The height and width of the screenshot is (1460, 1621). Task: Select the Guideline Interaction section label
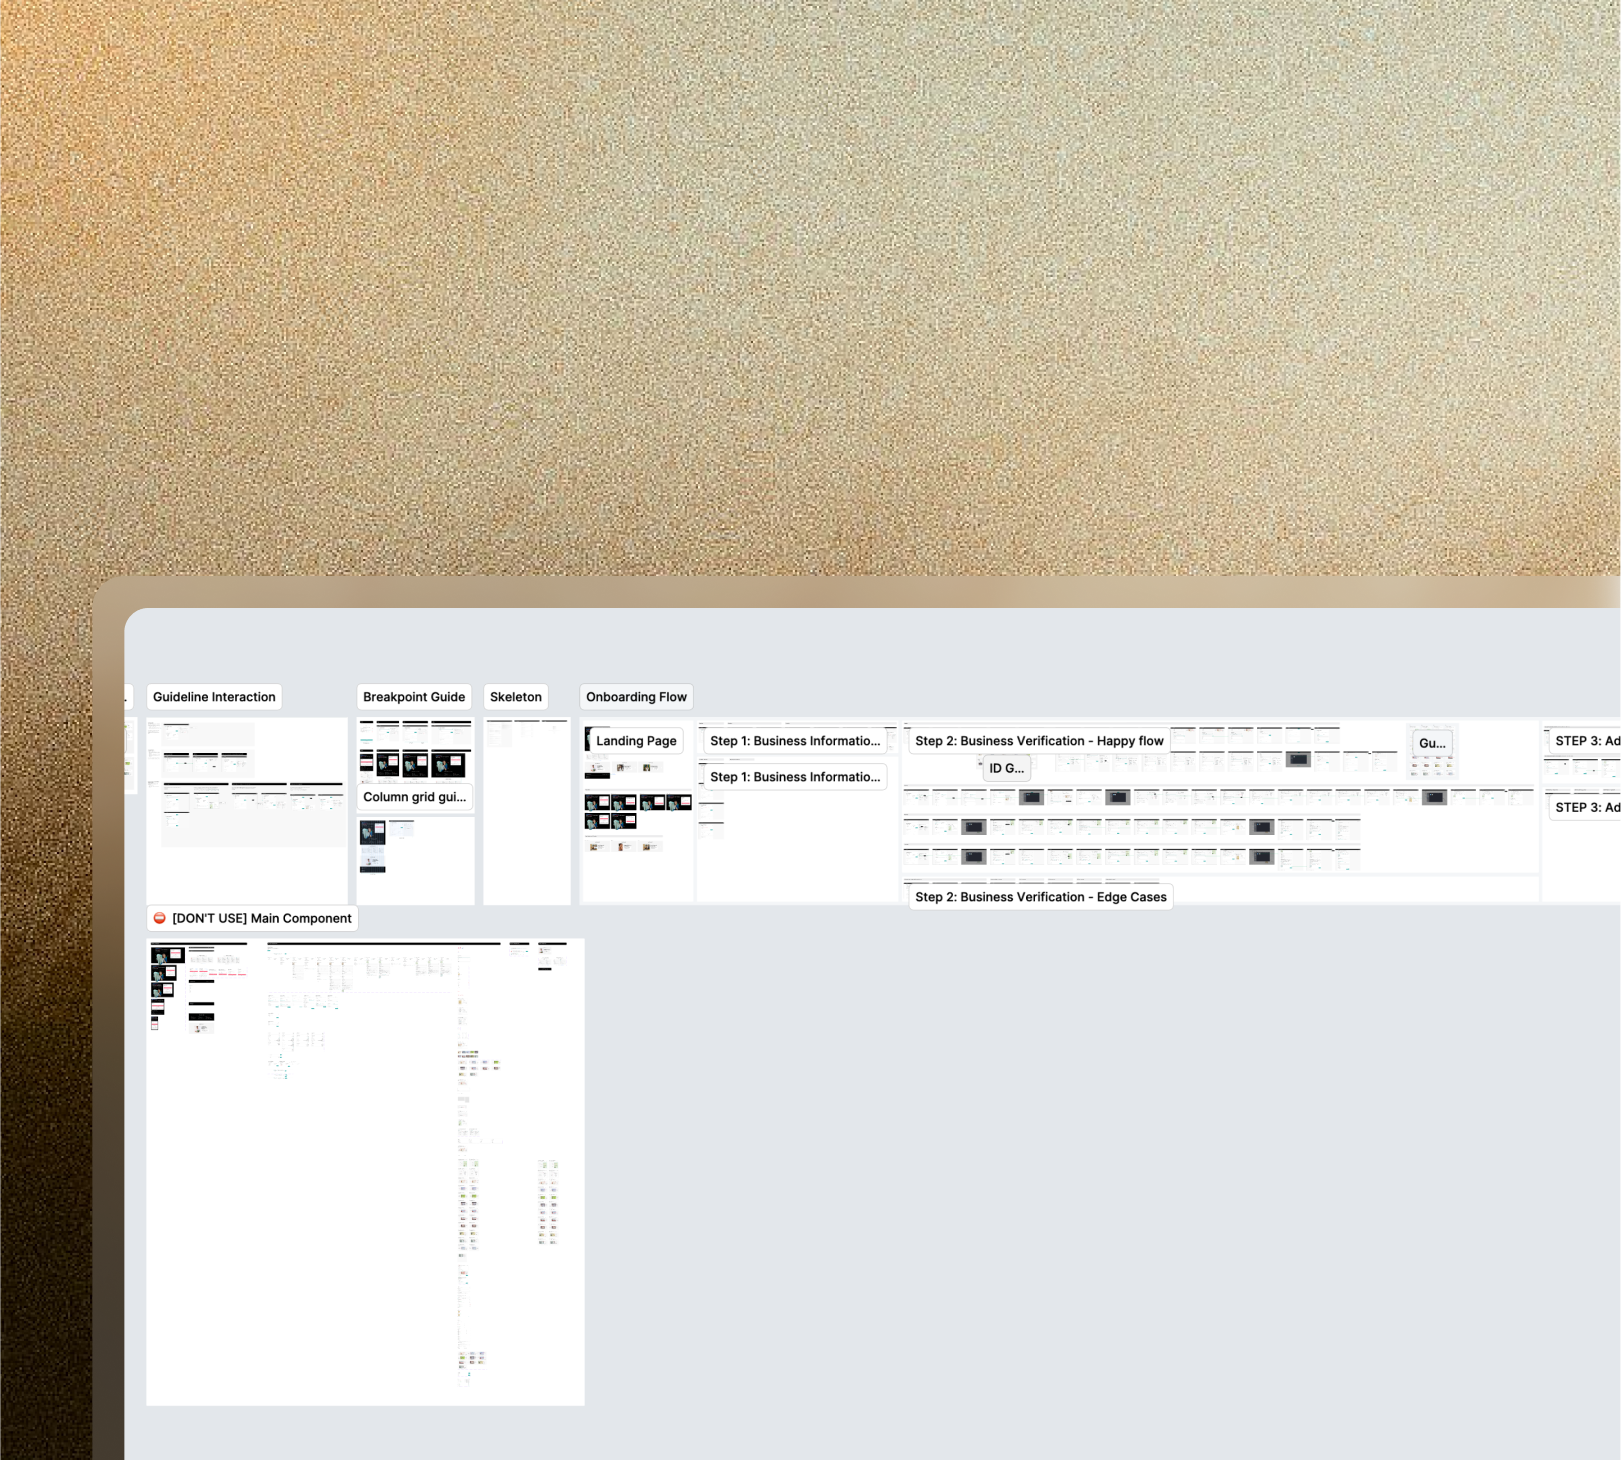[214, 697]
